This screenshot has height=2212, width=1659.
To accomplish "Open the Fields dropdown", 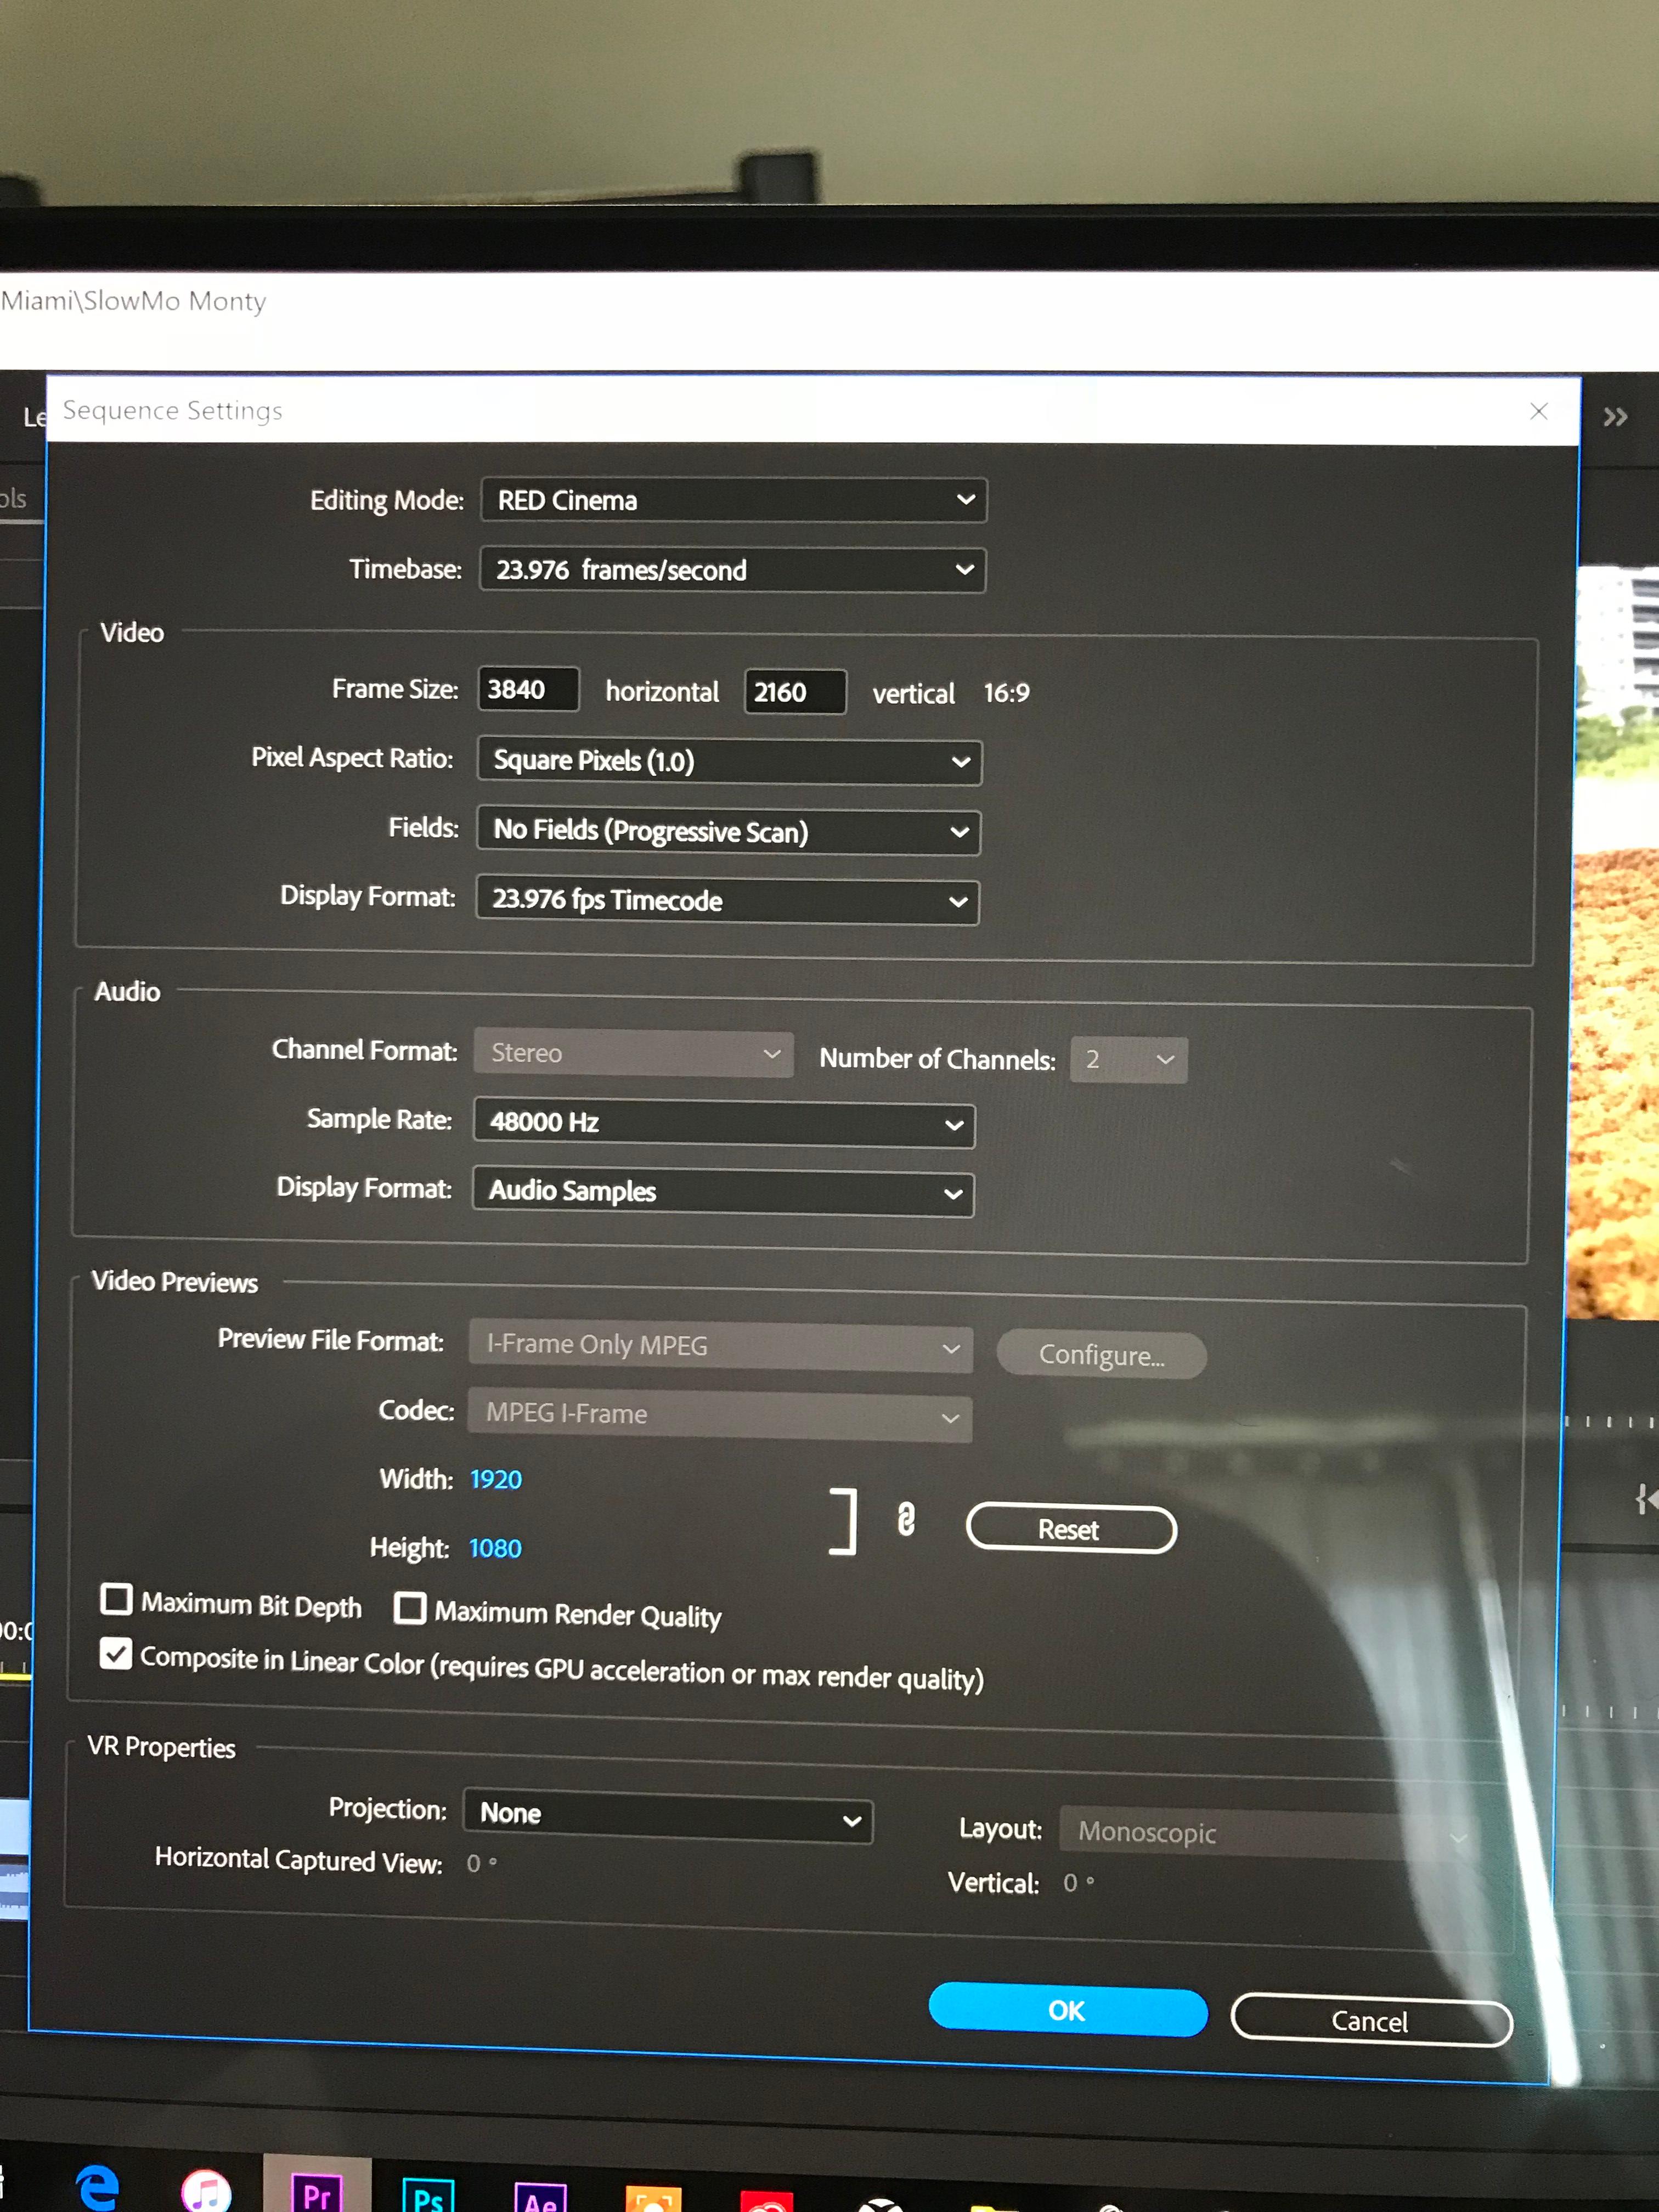I will point(729,831).
